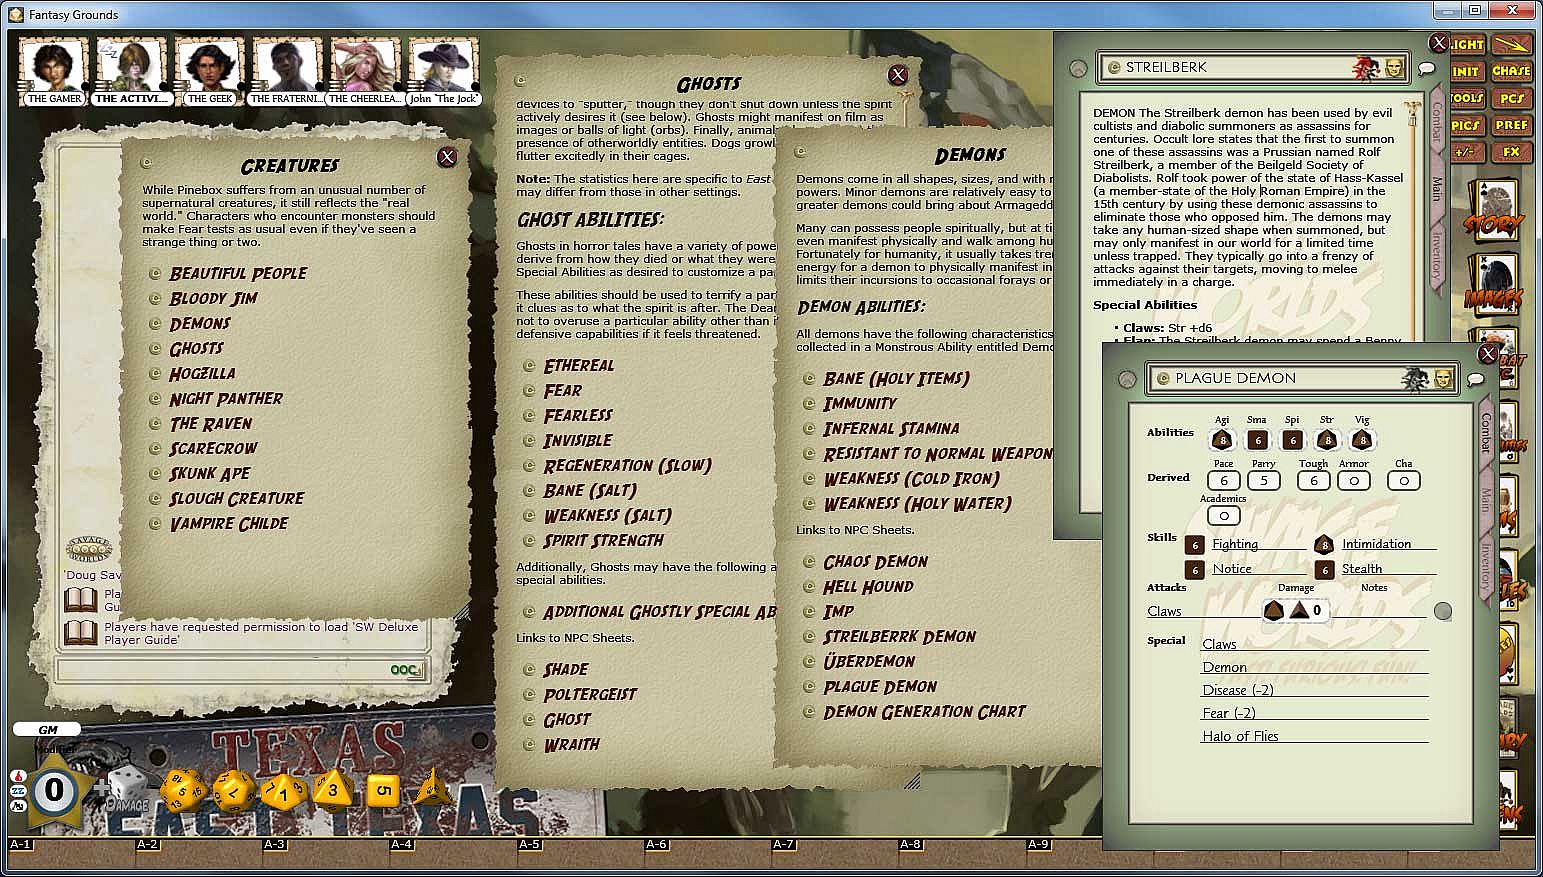Click the Plague Demon token icon

(x=1416, y=379)
